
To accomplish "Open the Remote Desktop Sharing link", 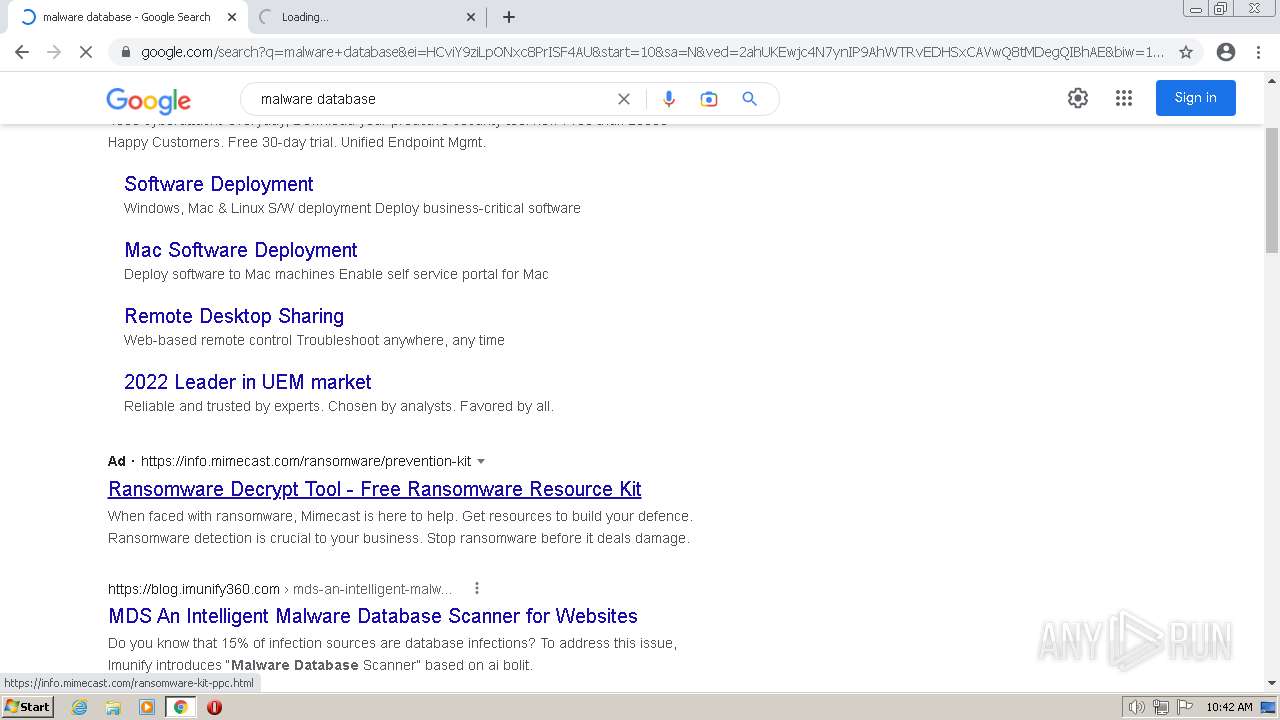I will tap(234, 316).
